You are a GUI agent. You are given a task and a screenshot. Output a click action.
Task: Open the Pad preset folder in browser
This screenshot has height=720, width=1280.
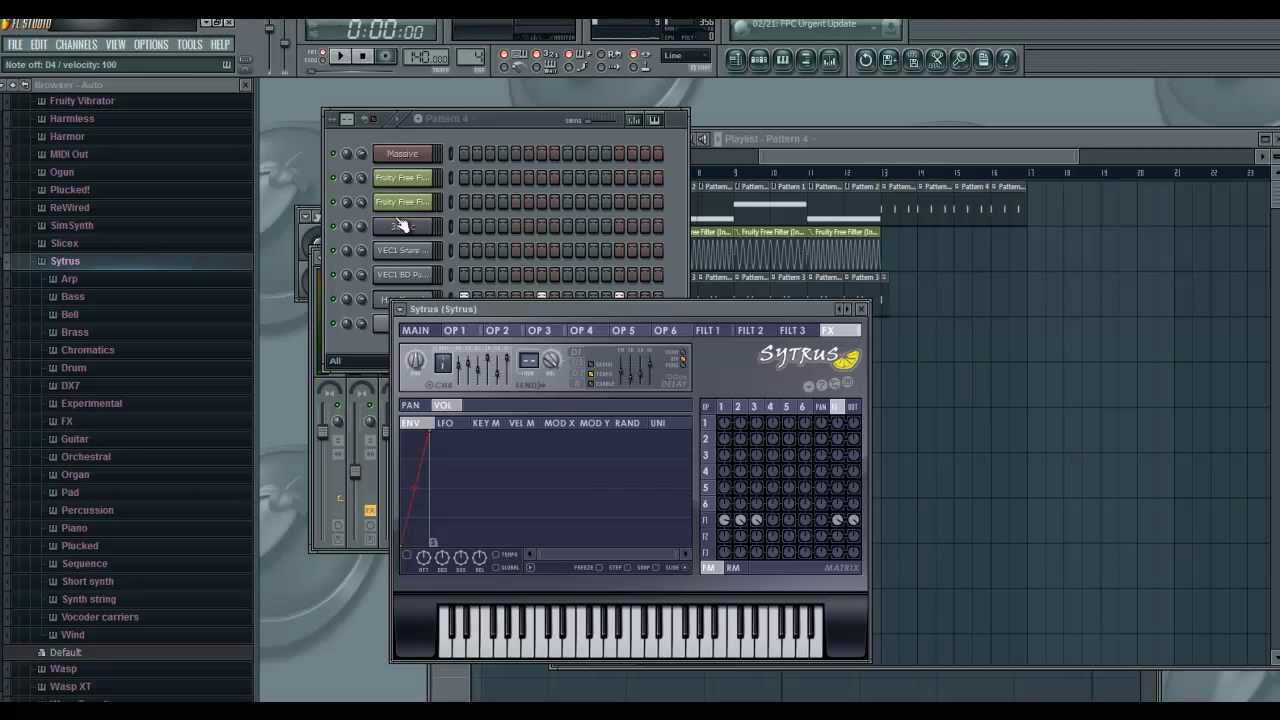[70, 492]
